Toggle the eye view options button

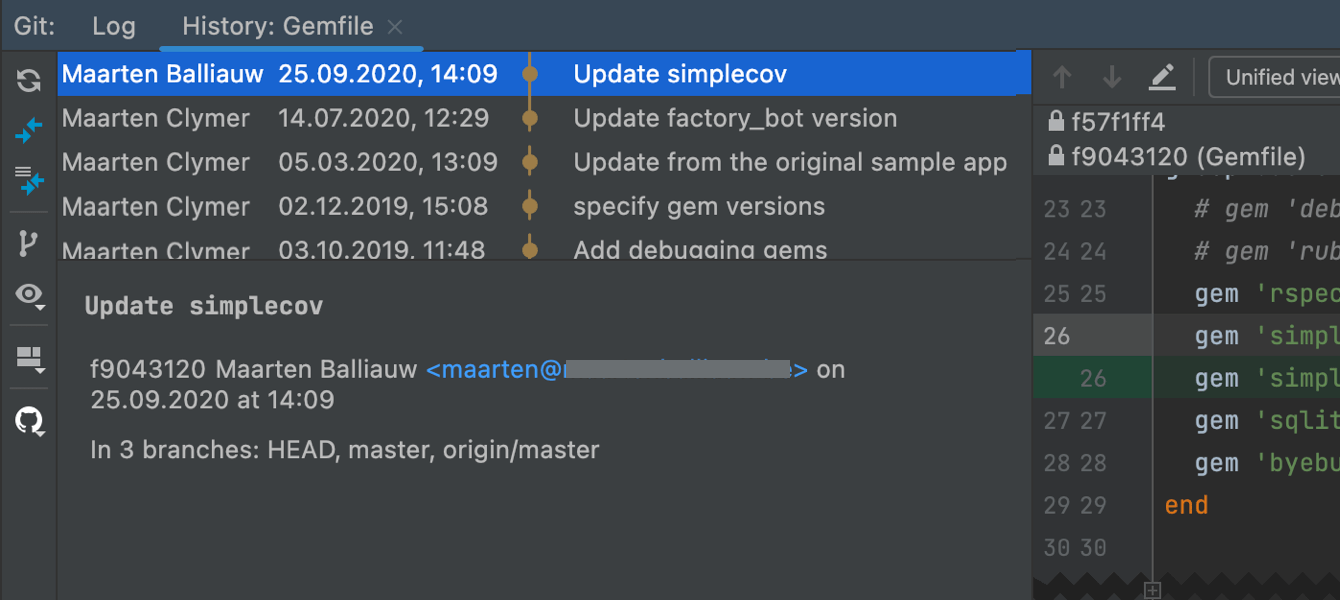(30, 295)
